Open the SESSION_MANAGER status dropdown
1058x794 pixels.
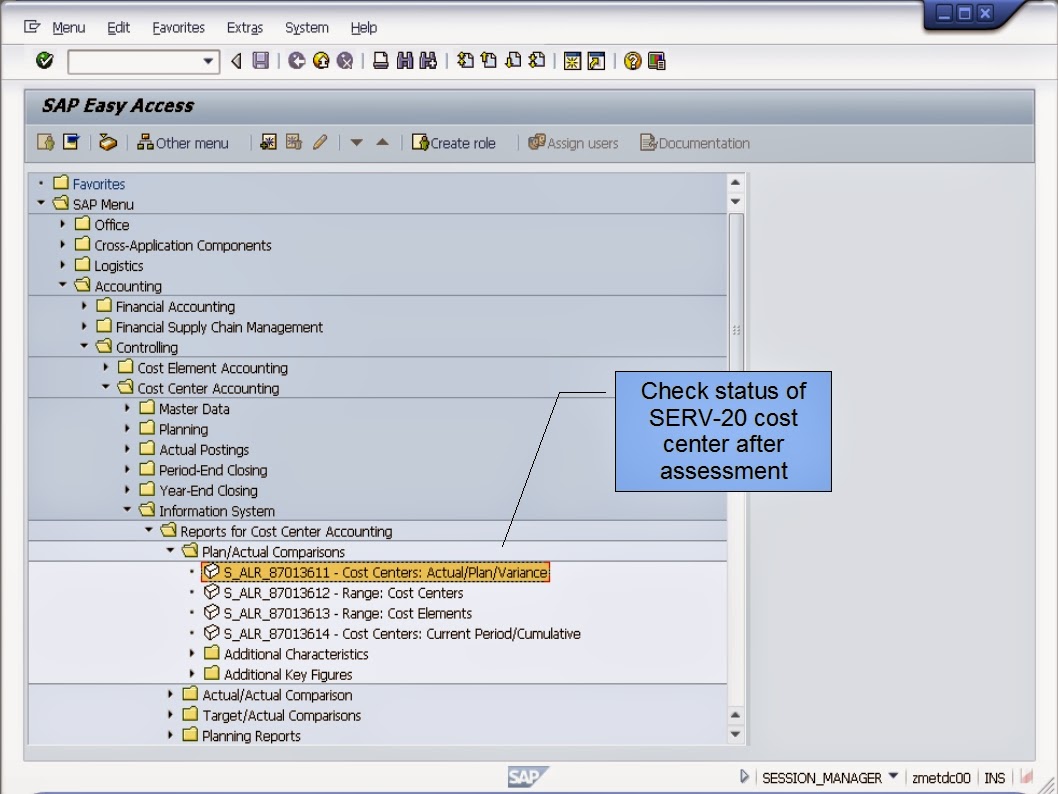pos(893,776)
